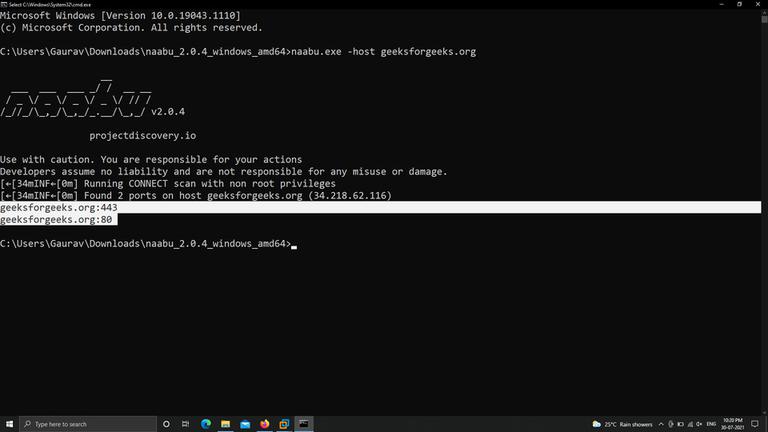Launch Microsoft Edge from the taskbar

(206, 424)
